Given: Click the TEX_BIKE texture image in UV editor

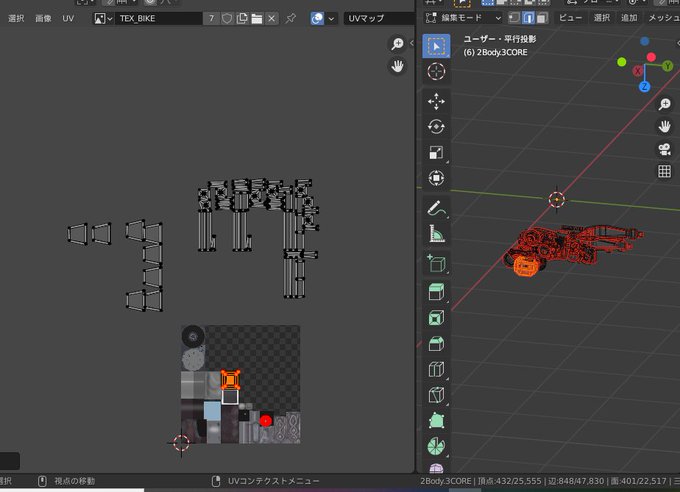Looking at the screenshot, I should [x=241, y=384].
